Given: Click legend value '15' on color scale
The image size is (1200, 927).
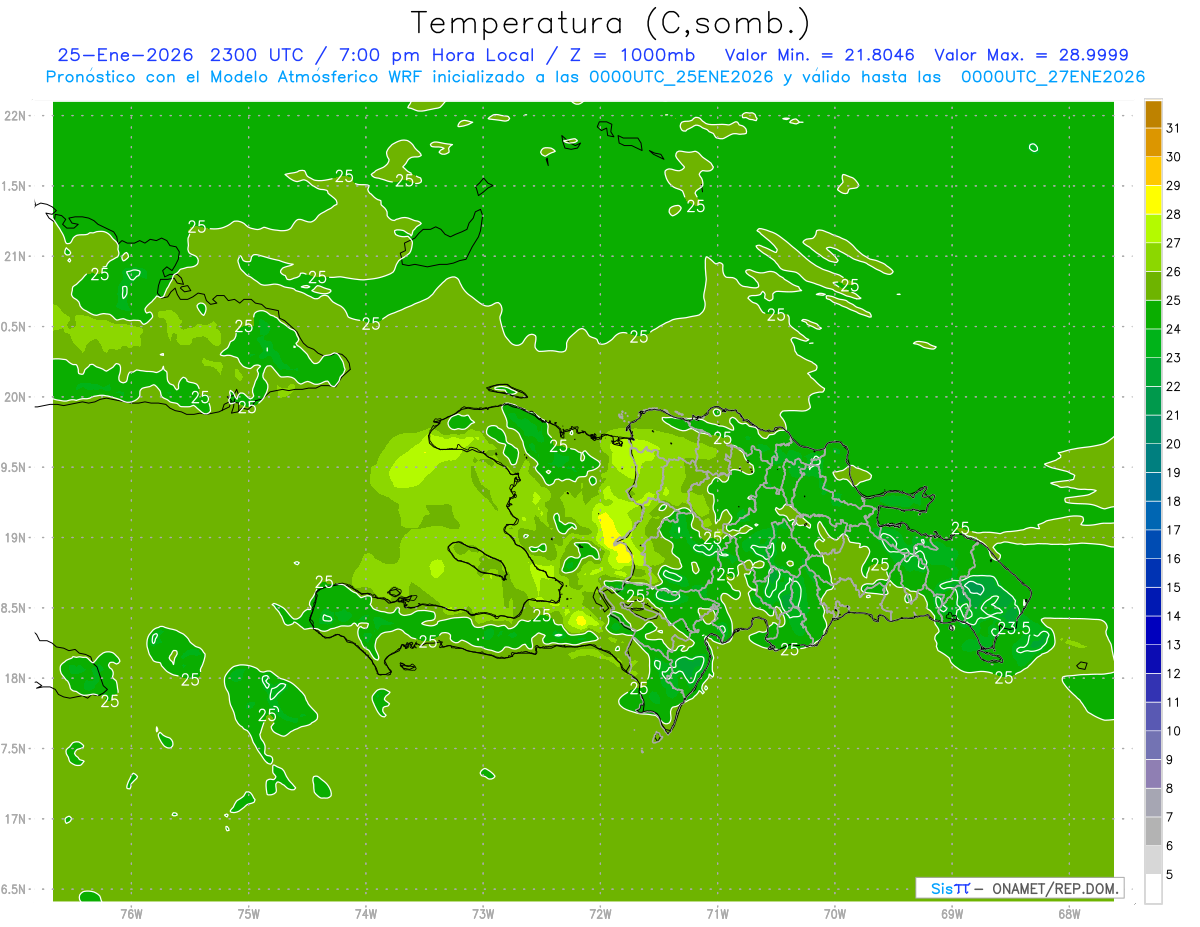Looking at the screenshot, I should [1174, 587].
